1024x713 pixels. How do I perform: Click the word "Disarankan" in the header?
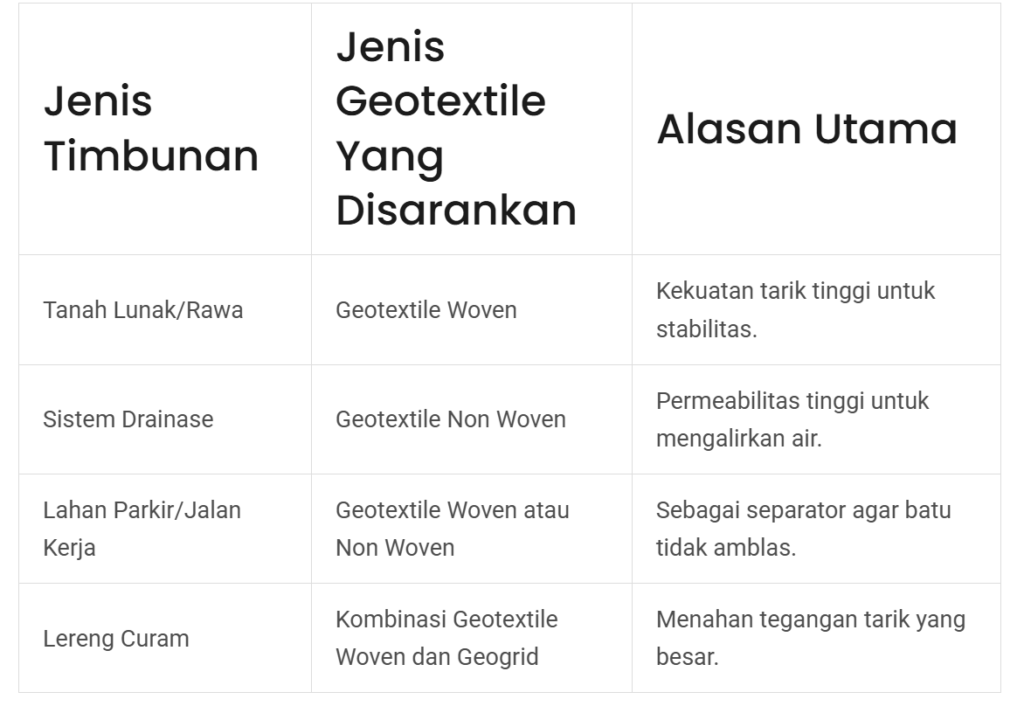[456, 211]
